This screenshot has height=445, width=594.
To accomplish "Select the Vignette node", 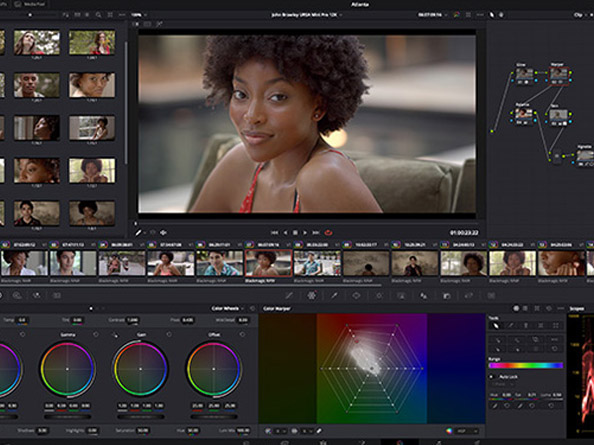I will click(x=585, y=156).
